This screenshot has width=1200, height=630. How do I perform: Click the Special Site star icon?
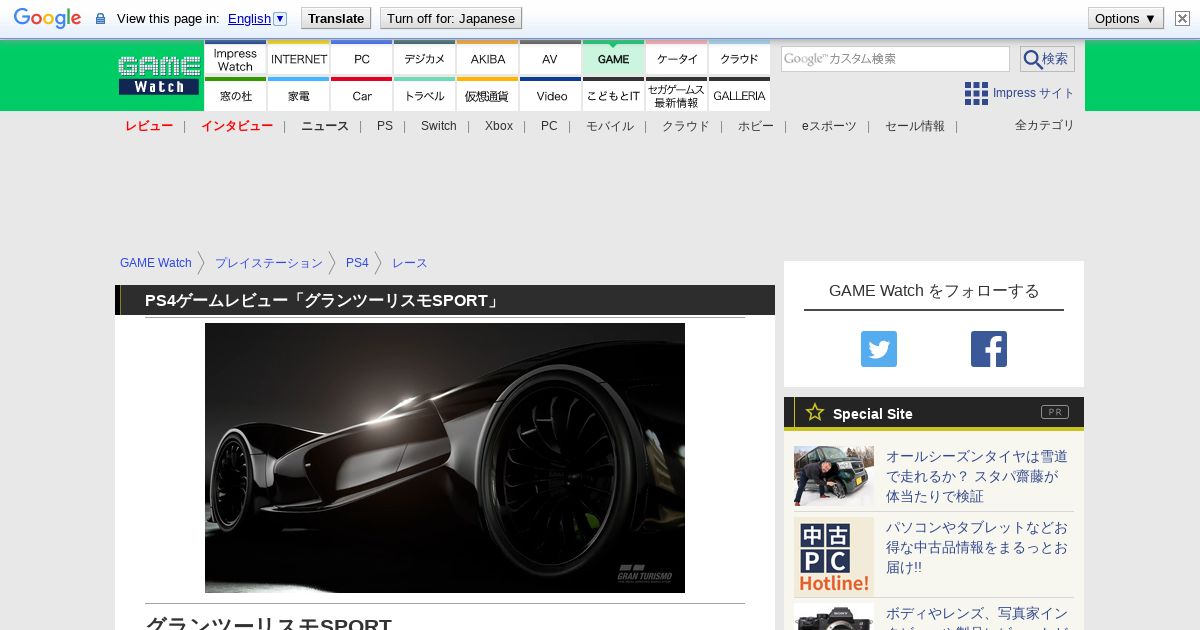815,412
